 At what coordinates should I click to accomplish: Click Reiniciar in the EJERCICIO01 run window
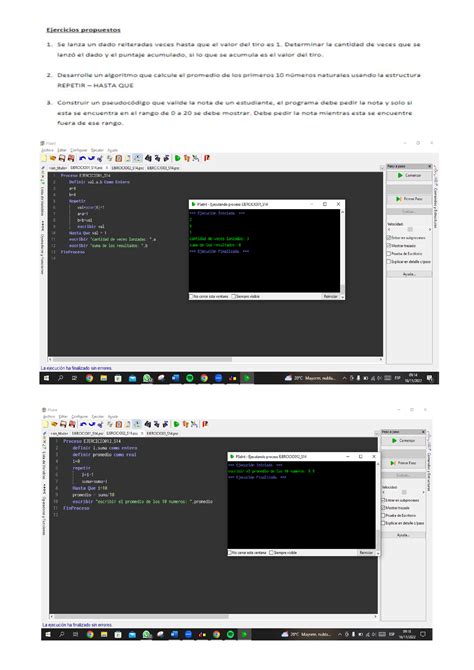tap(330, 296)
